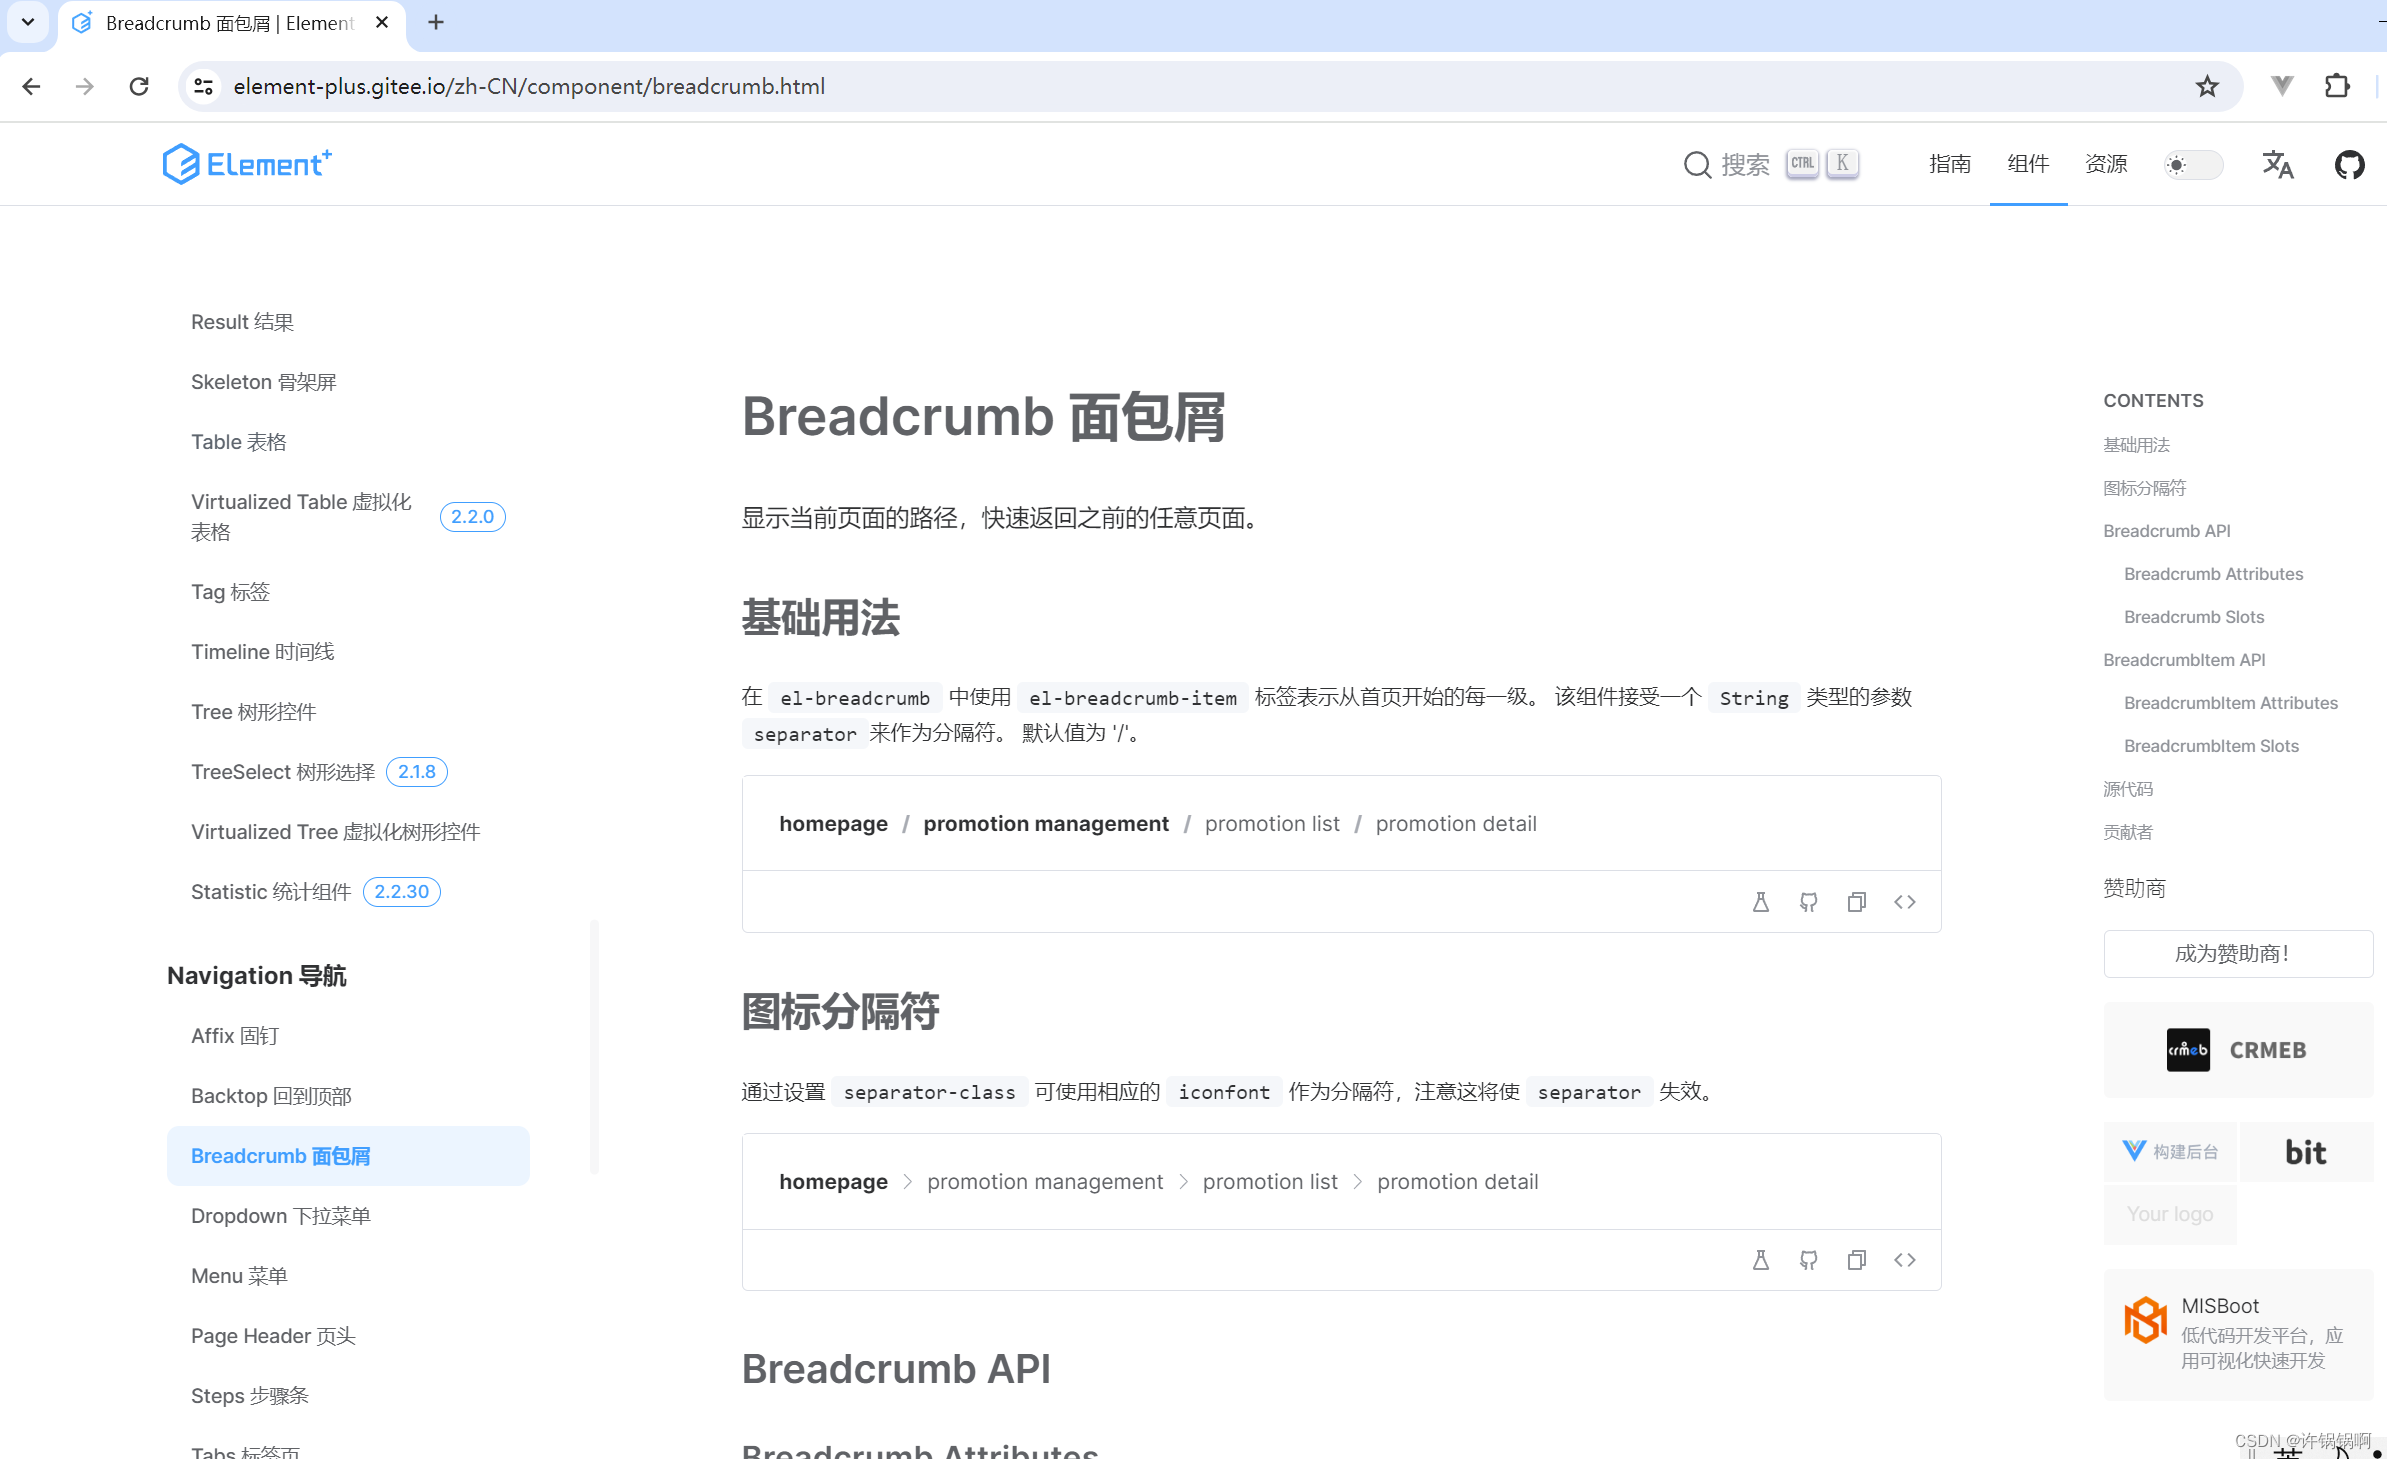Jump to 源代码 in contents
Screen dimensions: 2387x1459
(2128, 789)
